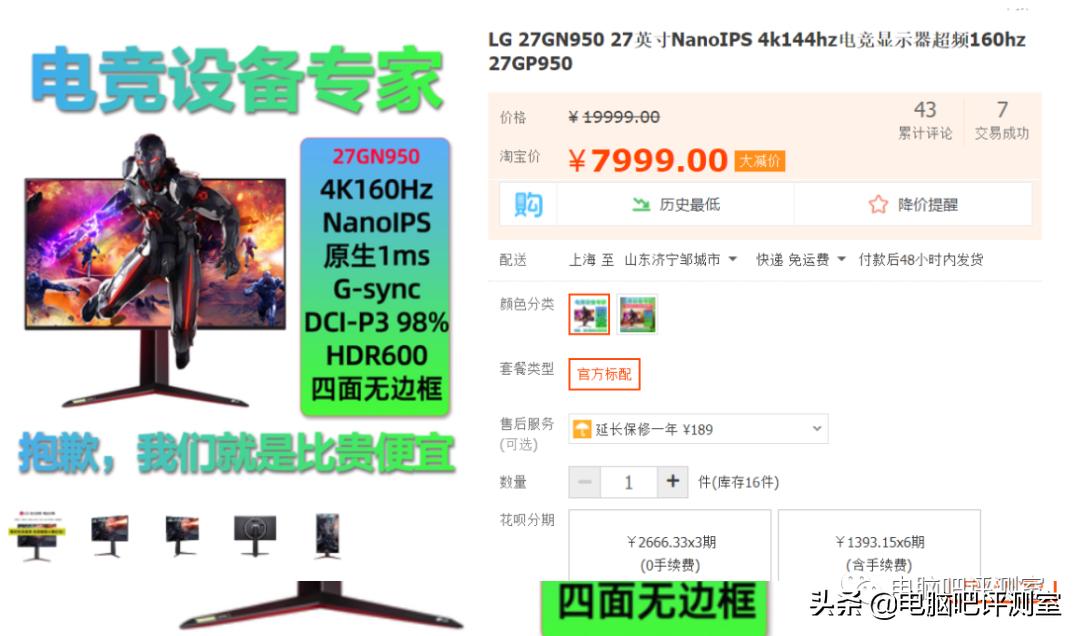Click the orange umbrella warranty icon
Image resolution: width=1080 pixels, height=636 pixels.
pyautogui.click(x=582, y=429)
